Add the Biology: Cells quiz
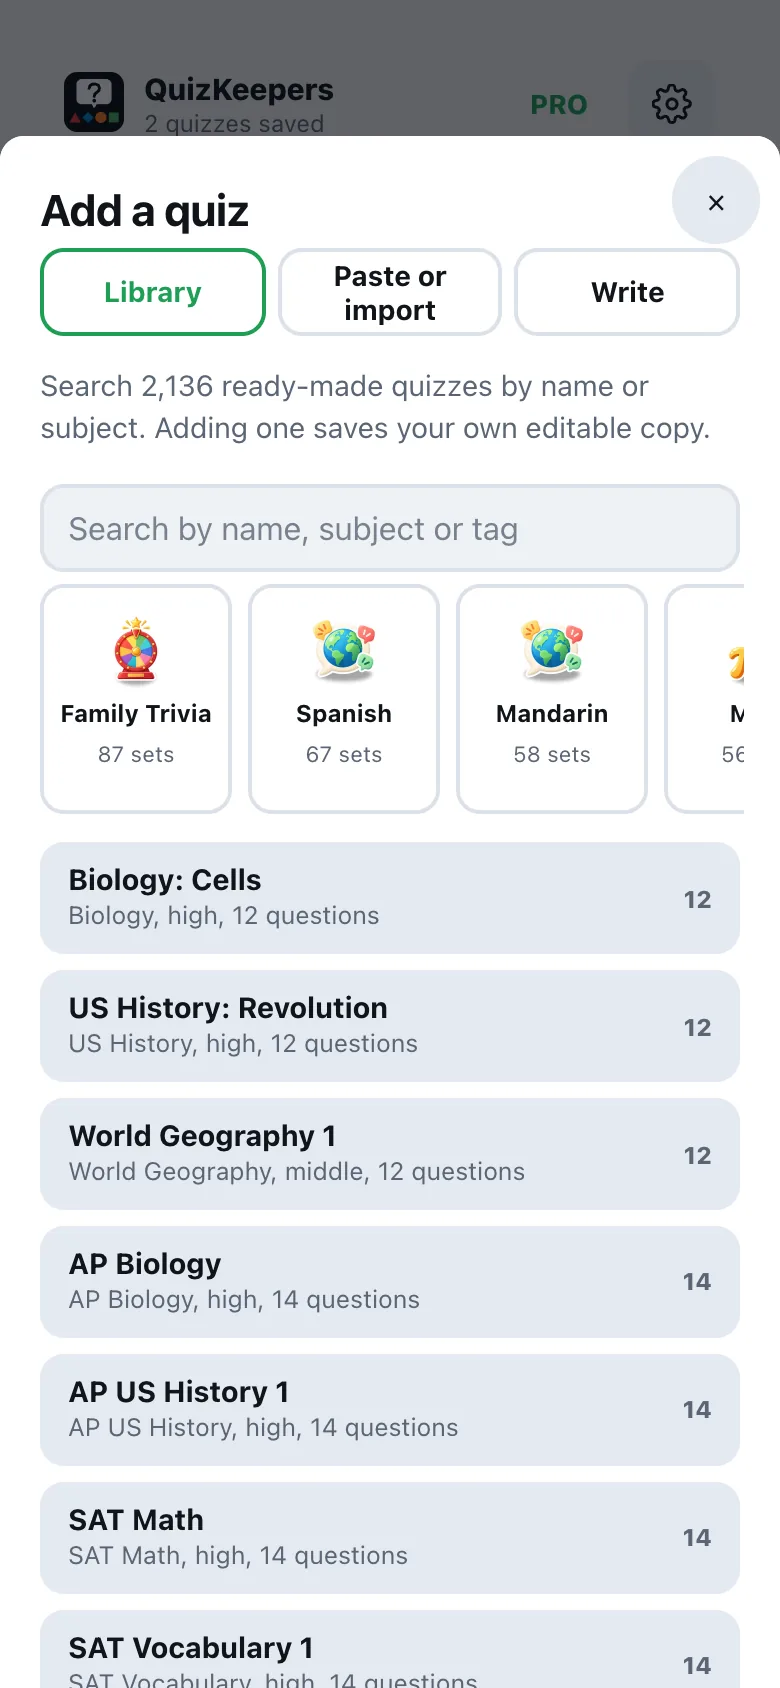Screen dimensions: 780x1688 (390, 898)
